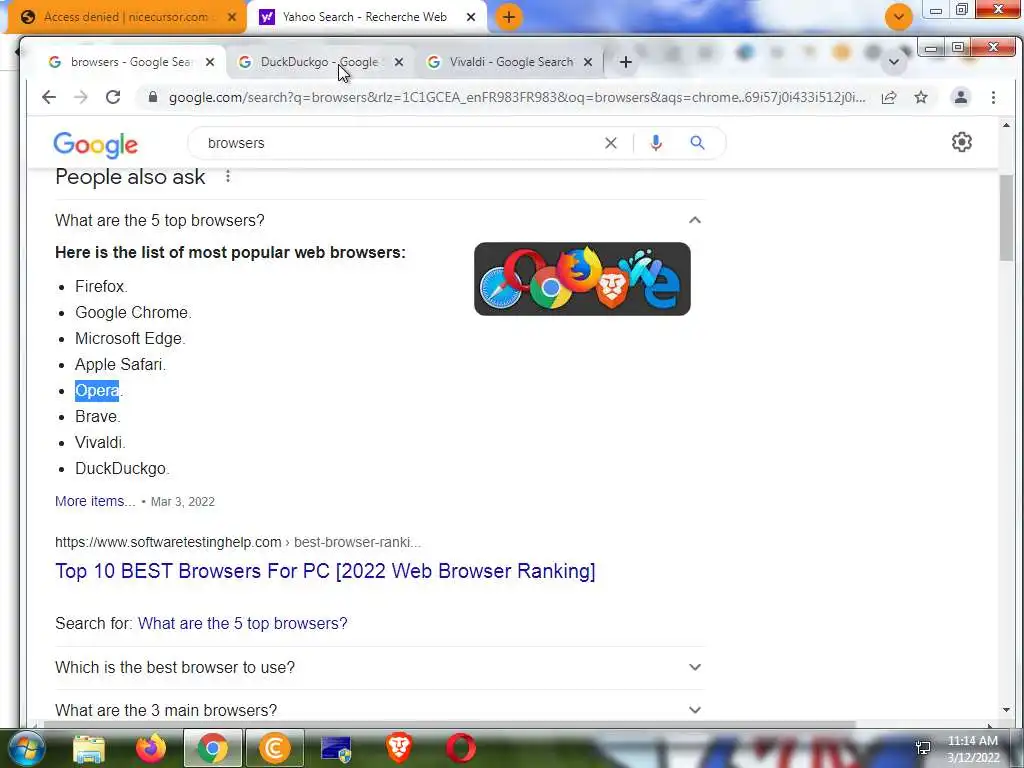Switch to the Yahoo Search - Recherche Web tab

coord(364,17)
